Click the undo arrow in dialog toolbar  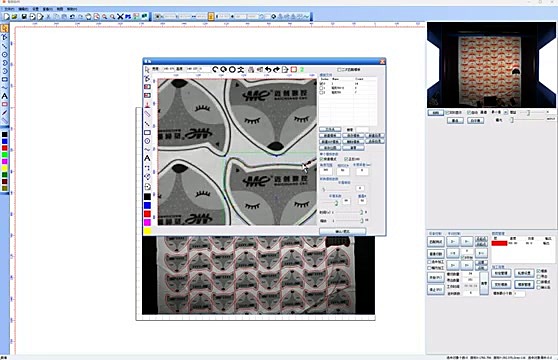pyautogui.click(x=268, y=69)
